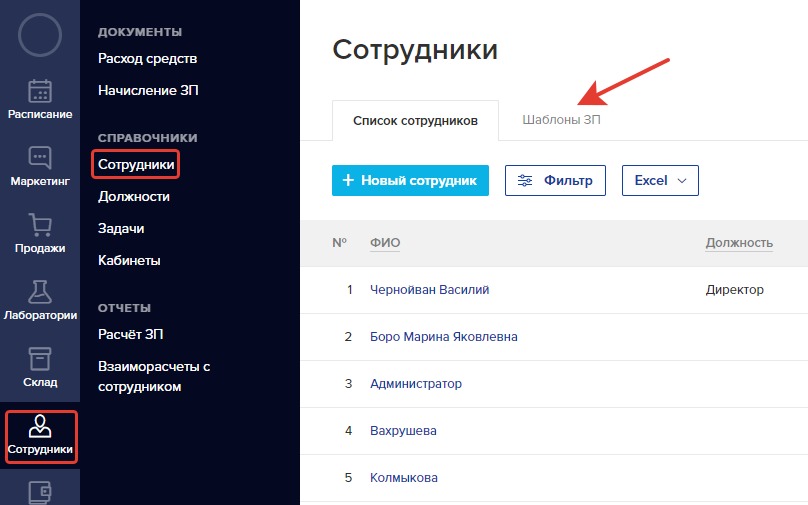Image resolution: width=808 pixels, height=505 pixels.
Task: Click the СПРАВОЧНИКИ section heading
Action: click(x=147, y=138)
